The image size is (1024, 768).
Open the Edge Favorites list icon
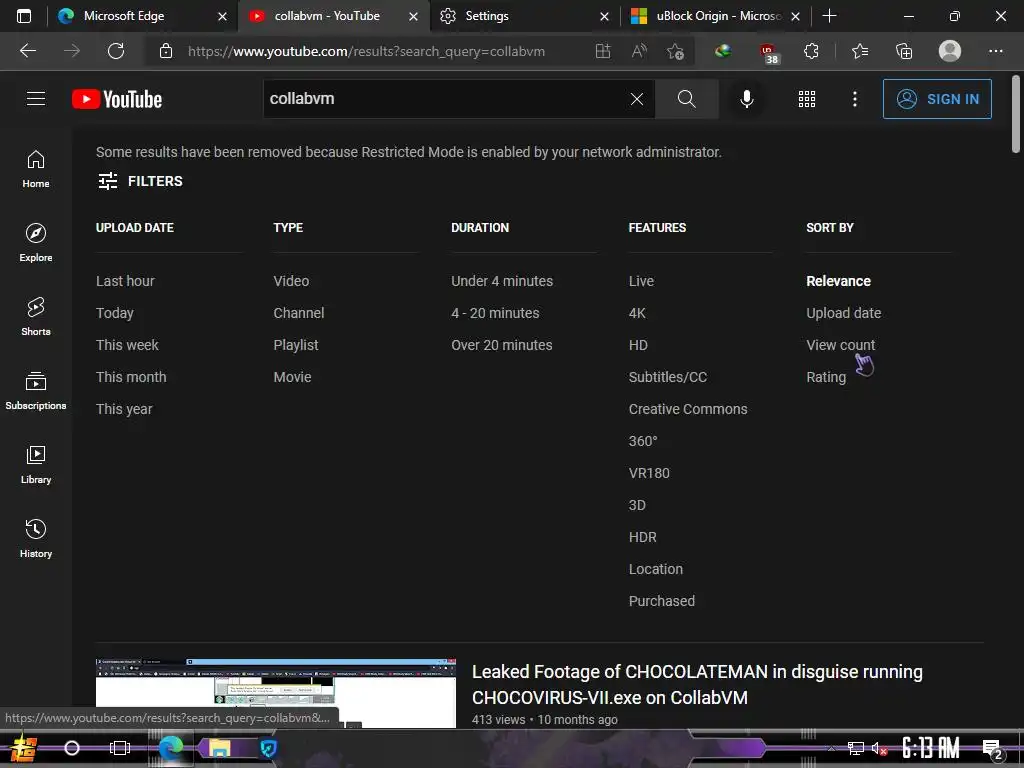[860, 51]
